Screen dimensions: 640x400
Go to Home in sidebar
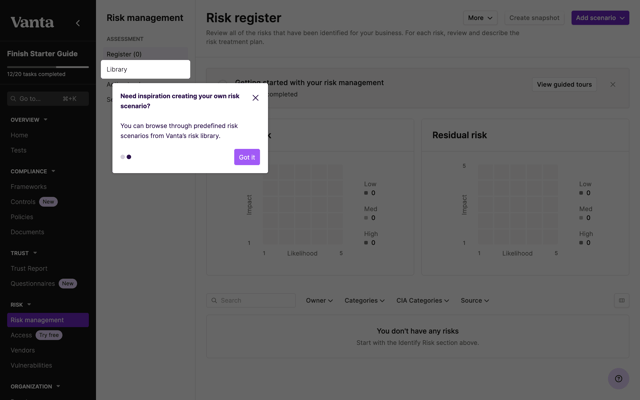(19, 135)
